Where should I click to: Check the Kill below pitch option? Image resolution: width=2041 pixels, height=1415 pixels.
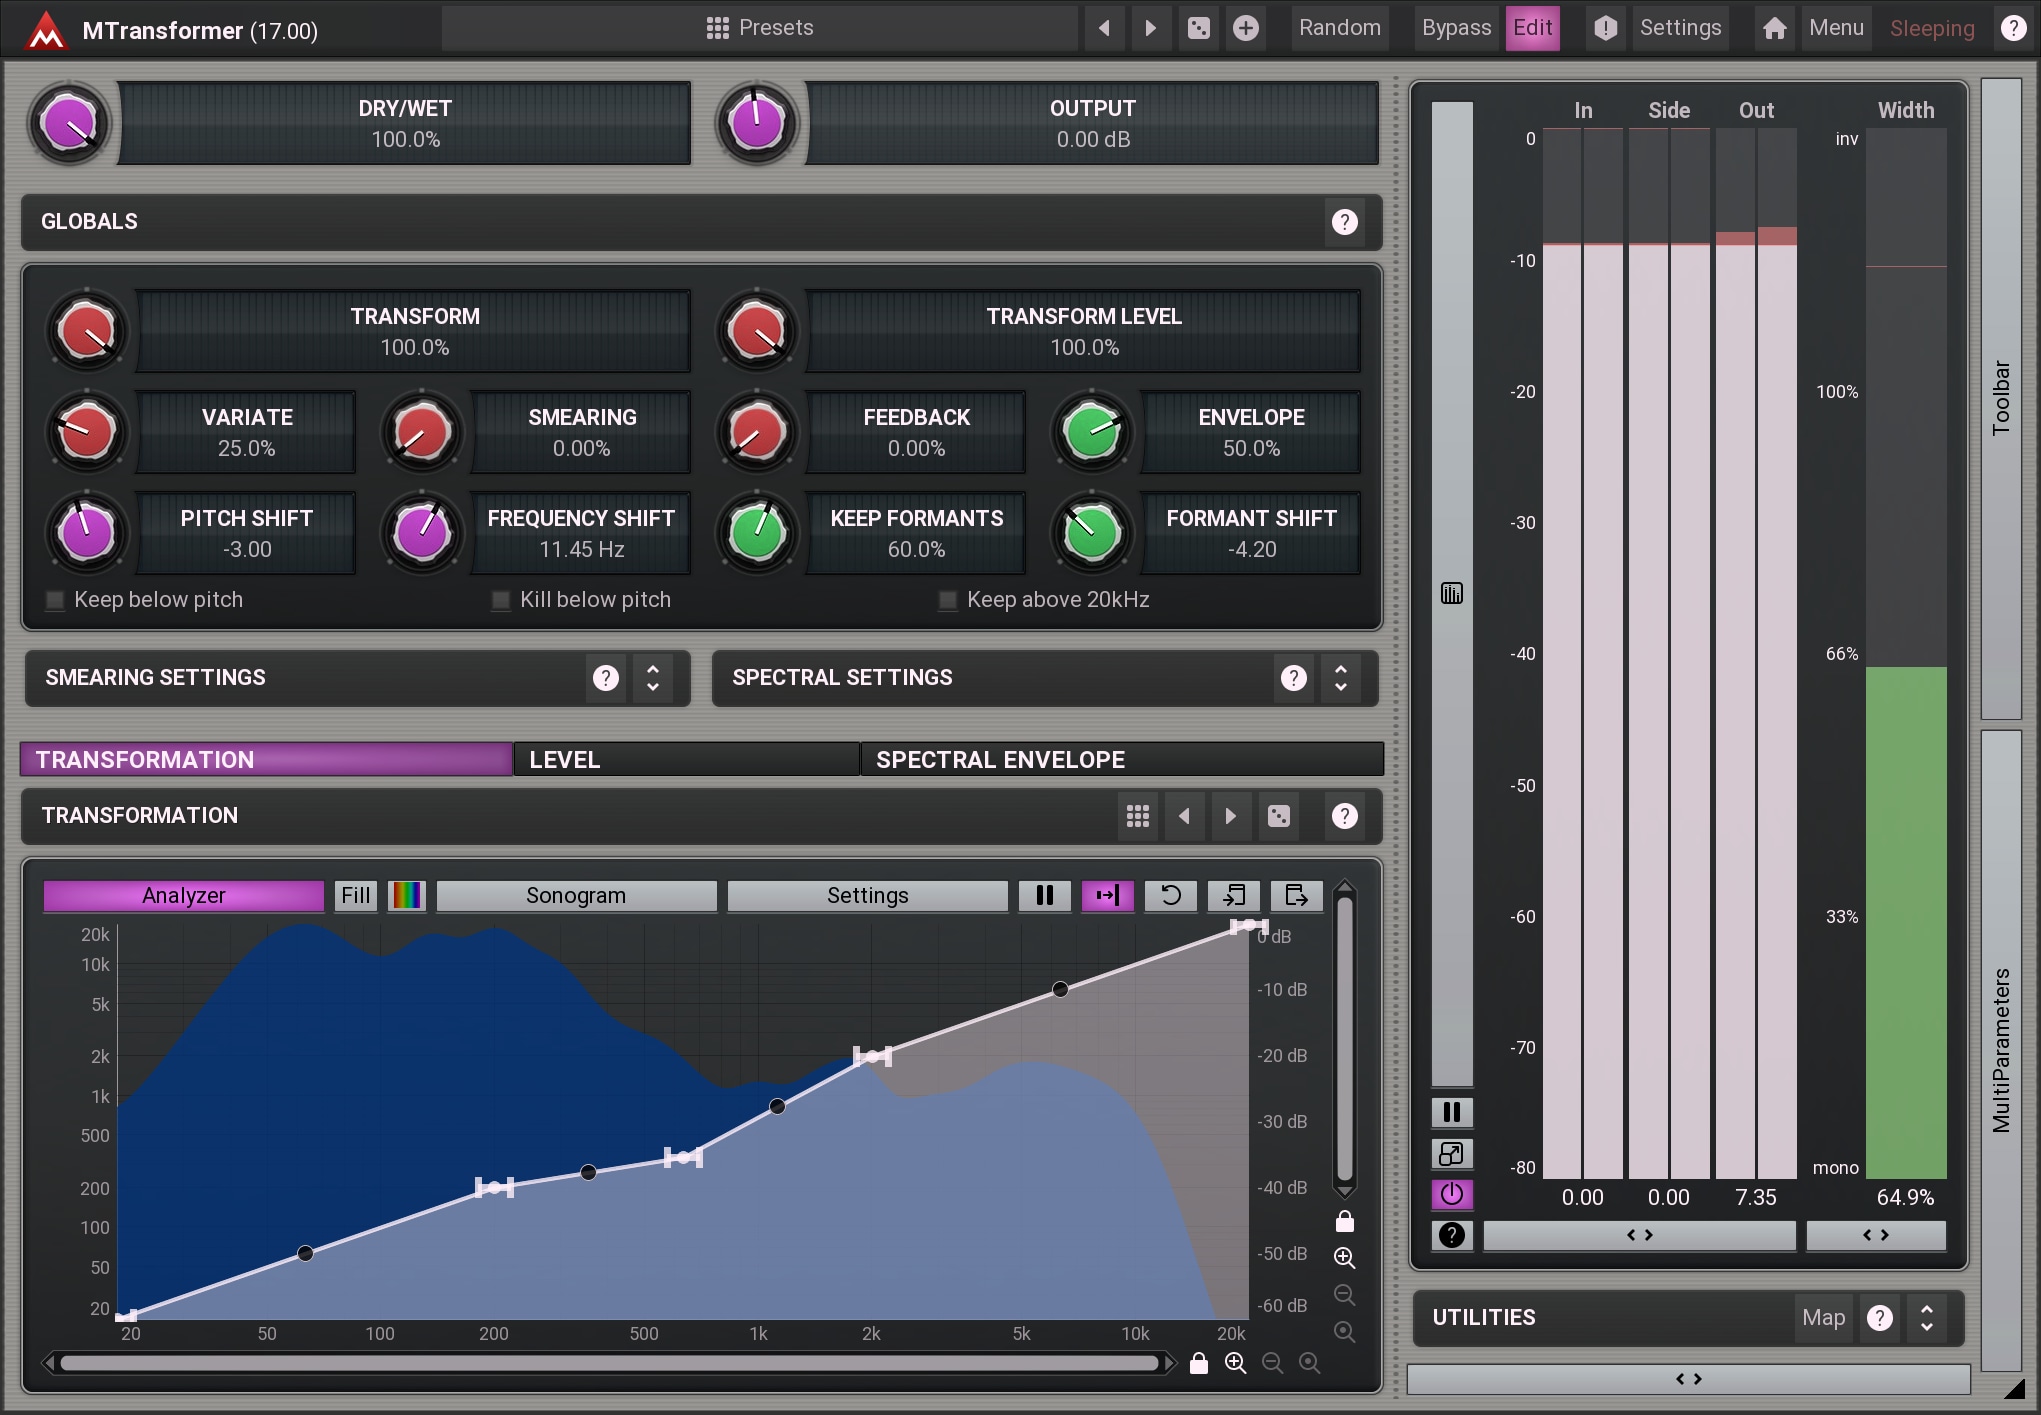(x=501, y=600)
